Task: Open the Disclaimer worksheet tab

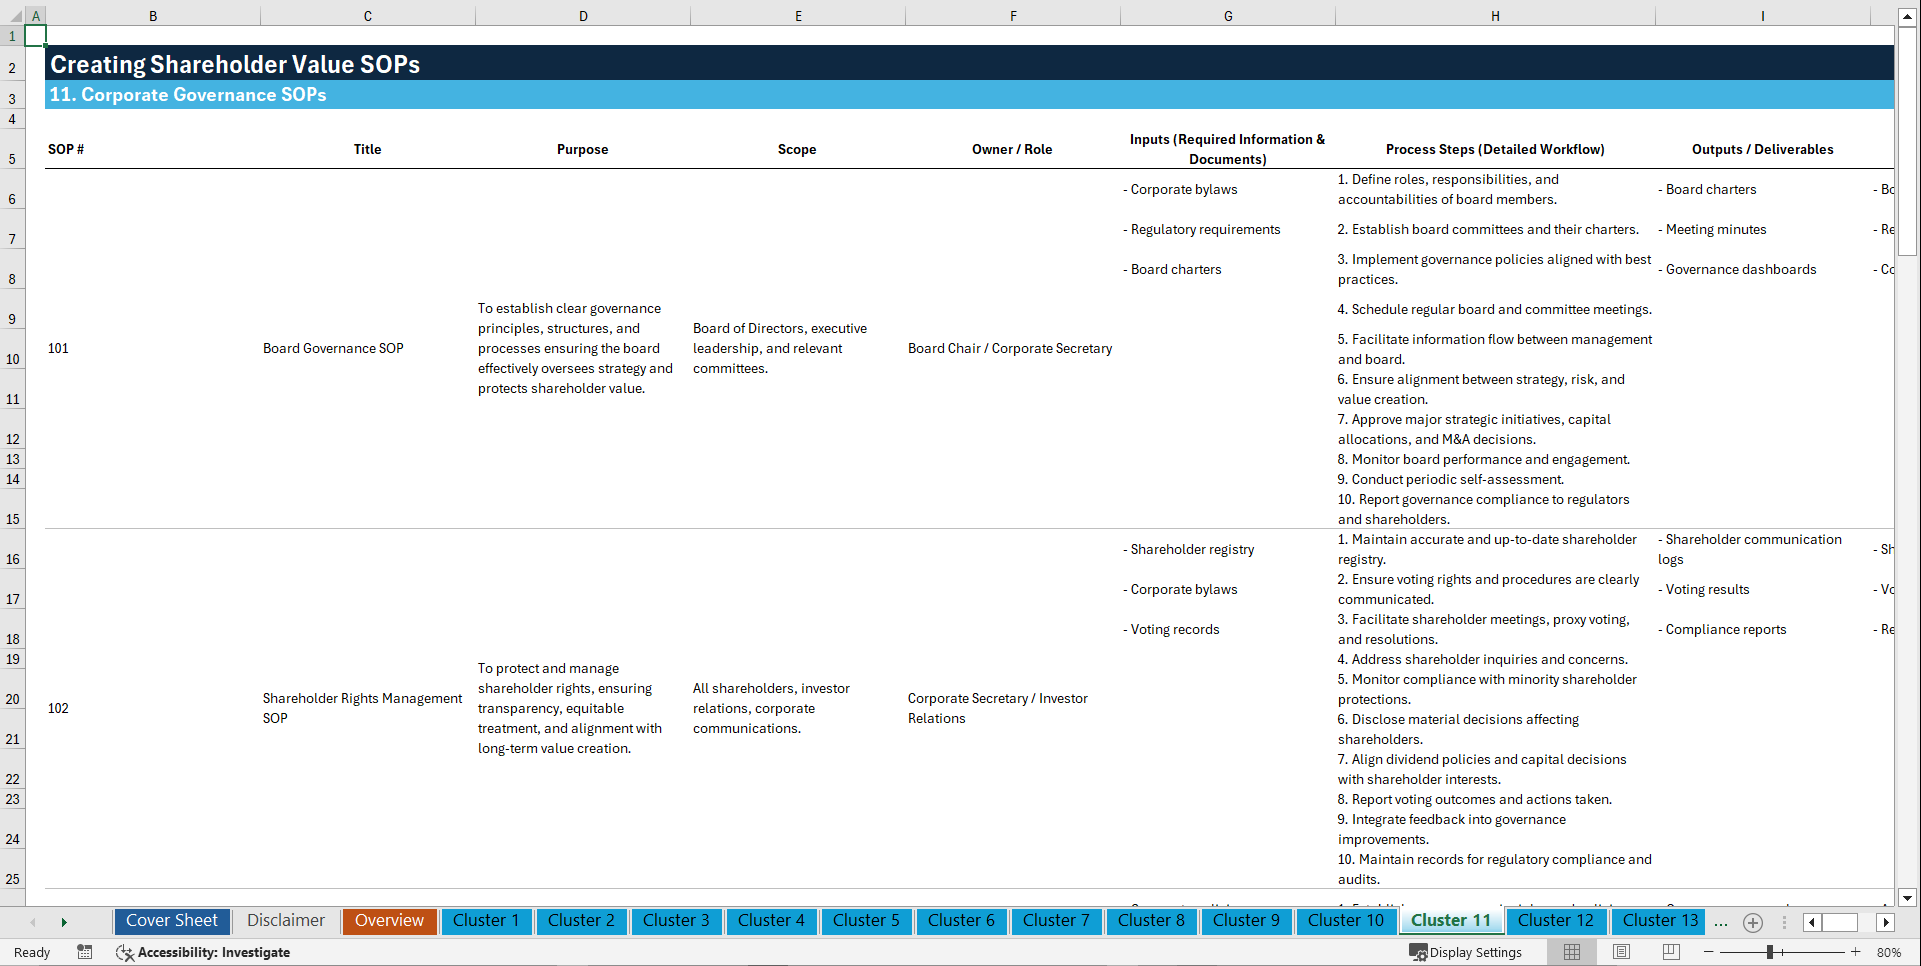Action: pyautogui.click(x=285, y=920)
